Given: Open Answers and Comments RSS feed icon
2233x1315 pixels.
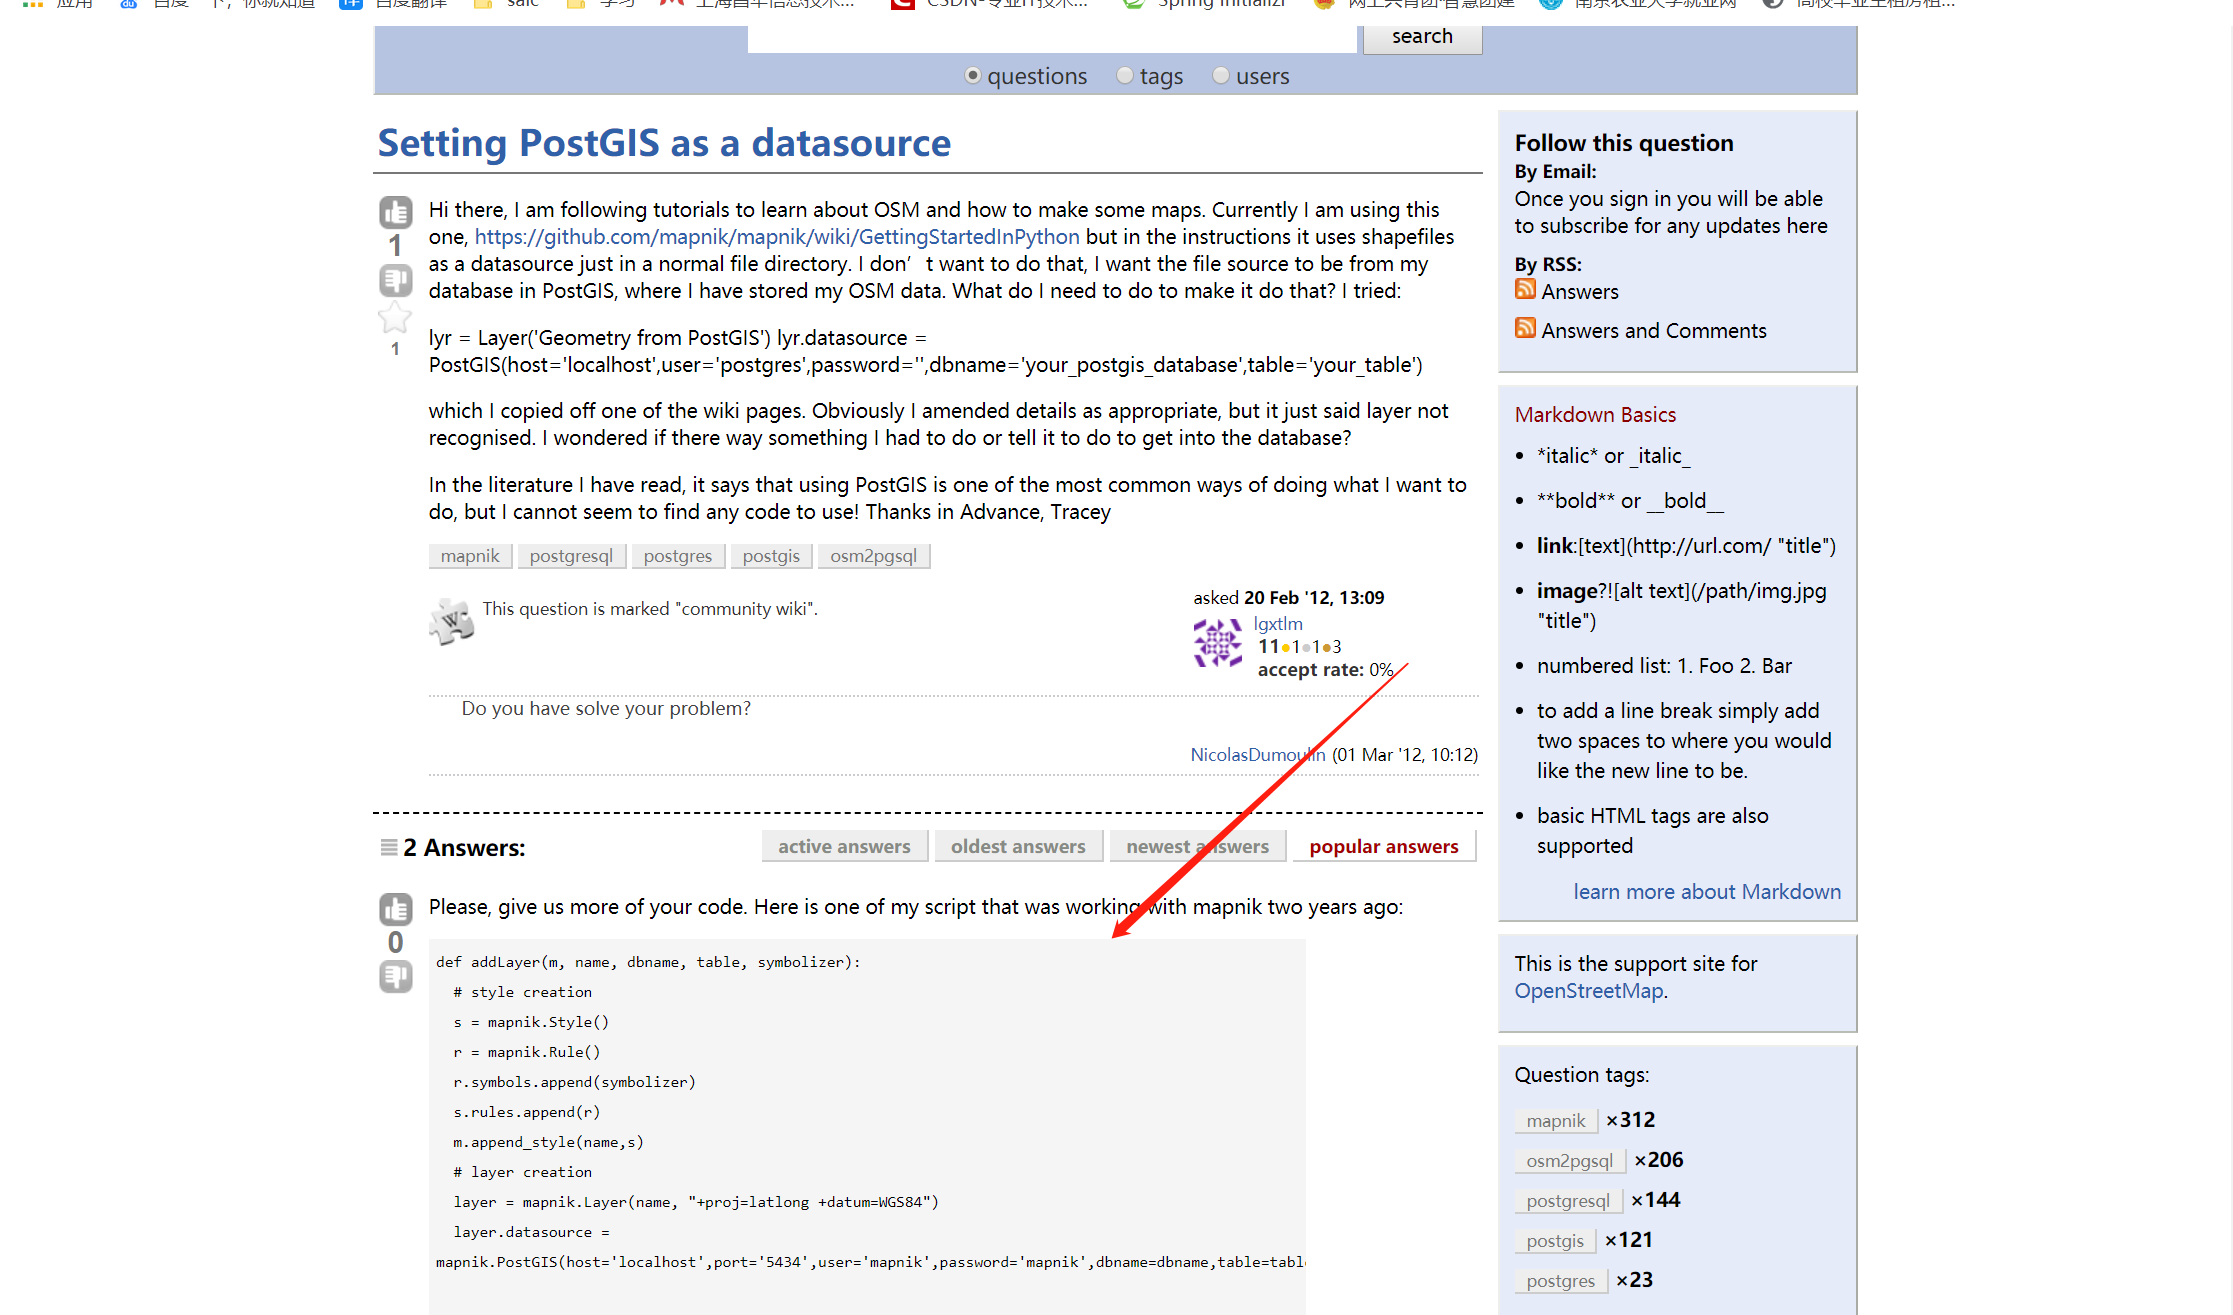Looking at the screenshot, I should pyautogui.click(x=1525, y=328).
